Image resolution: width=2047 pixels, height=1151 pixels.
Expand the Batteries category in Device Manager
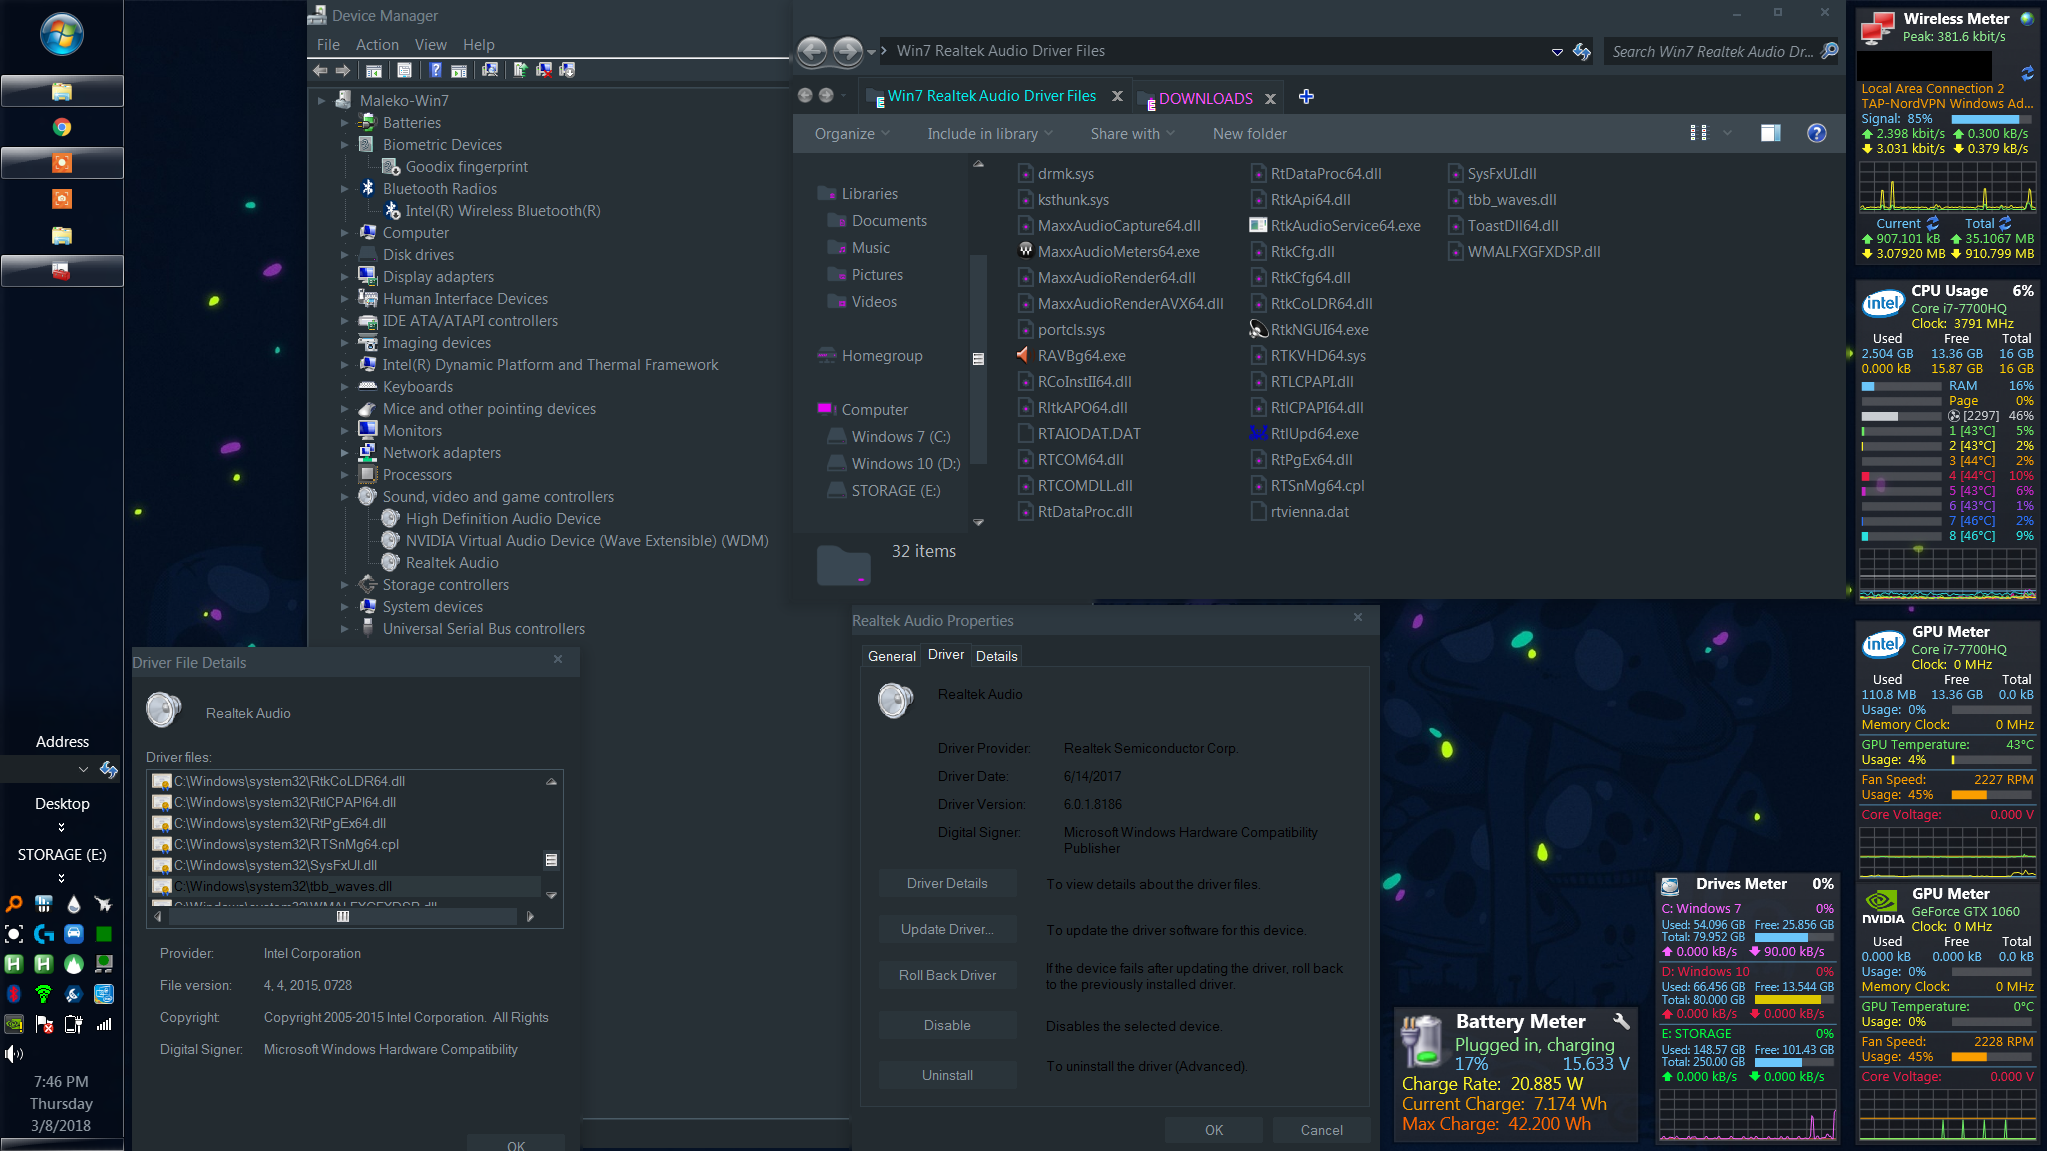345,123
